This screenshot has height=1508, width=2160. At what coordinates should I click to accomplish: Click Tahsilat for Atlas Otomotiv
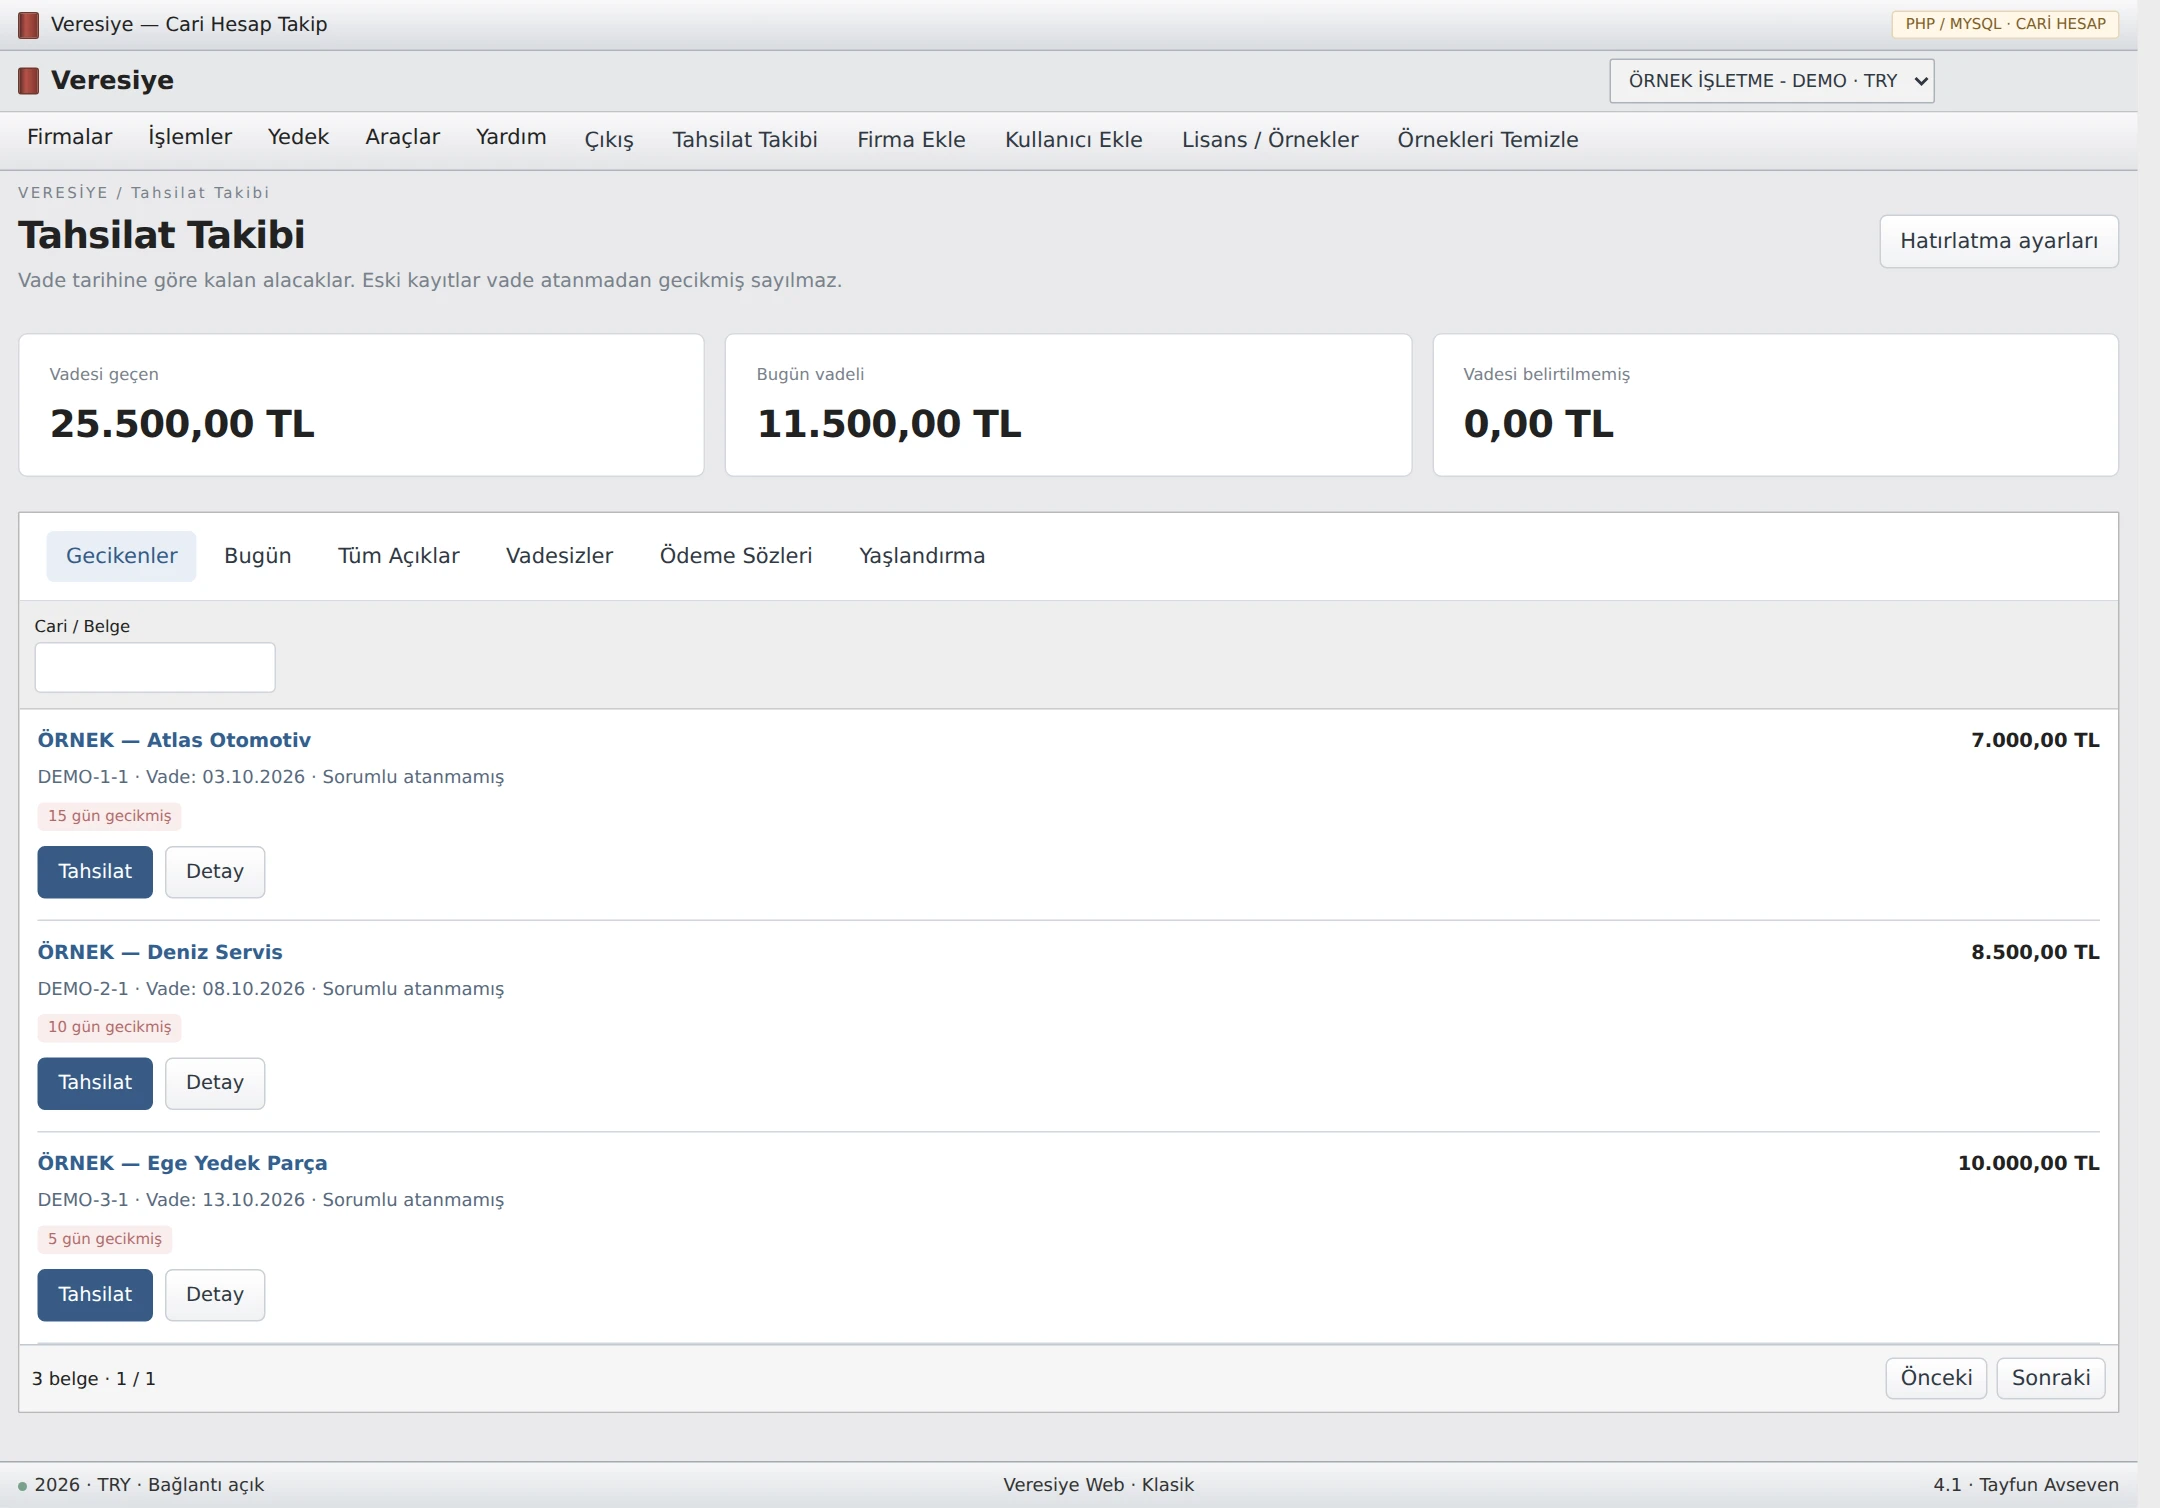95,872
